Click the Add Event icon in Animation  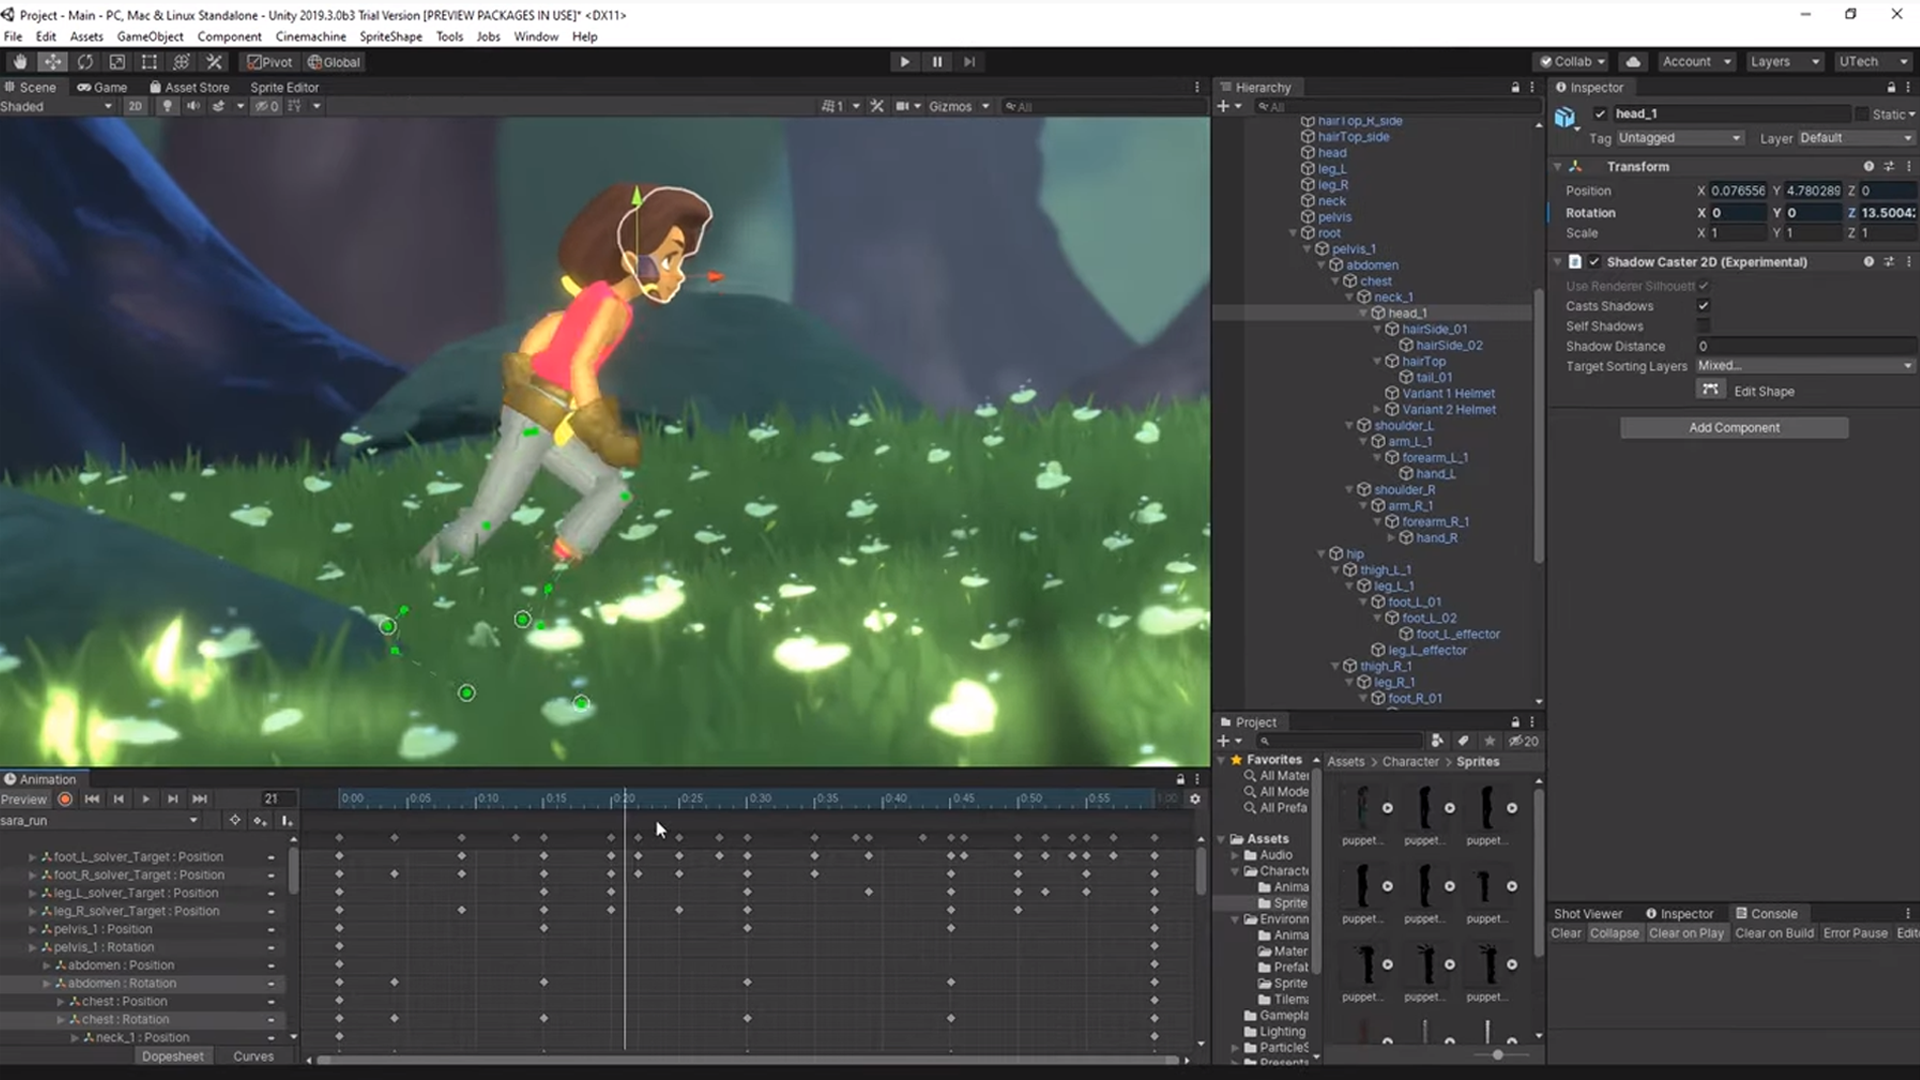(x=286, y=821)
